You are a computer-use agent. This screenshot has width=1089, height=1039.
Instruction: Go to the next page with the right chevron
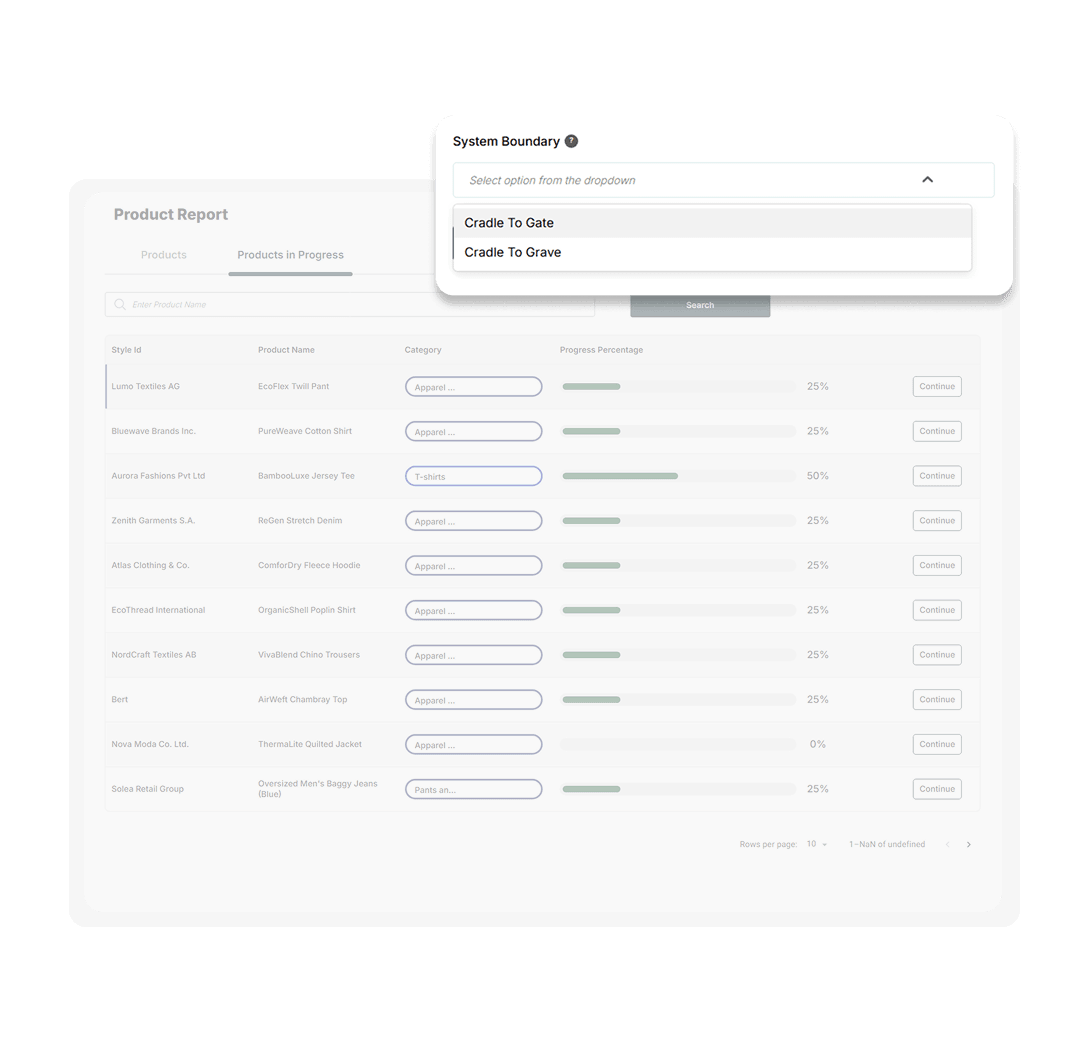point(967,844)
